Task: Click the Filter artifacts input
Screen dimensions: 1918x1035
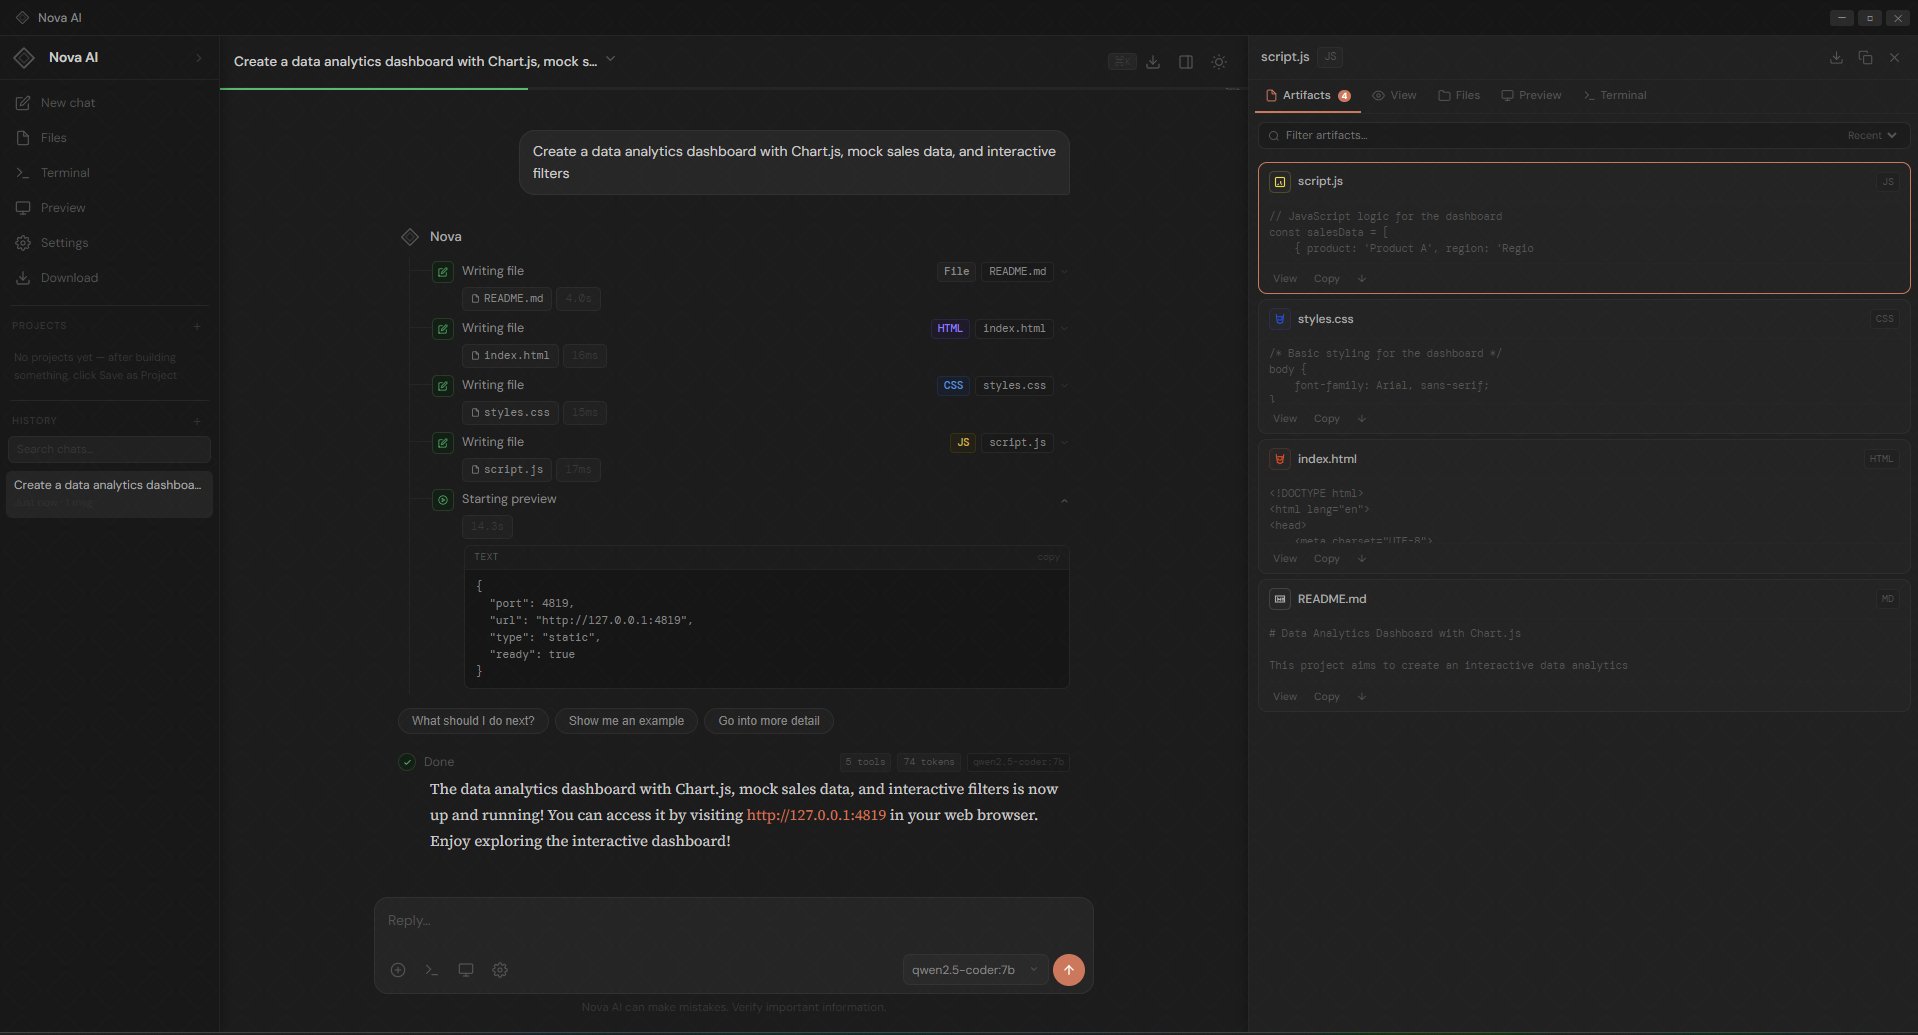Action: 1550,135
